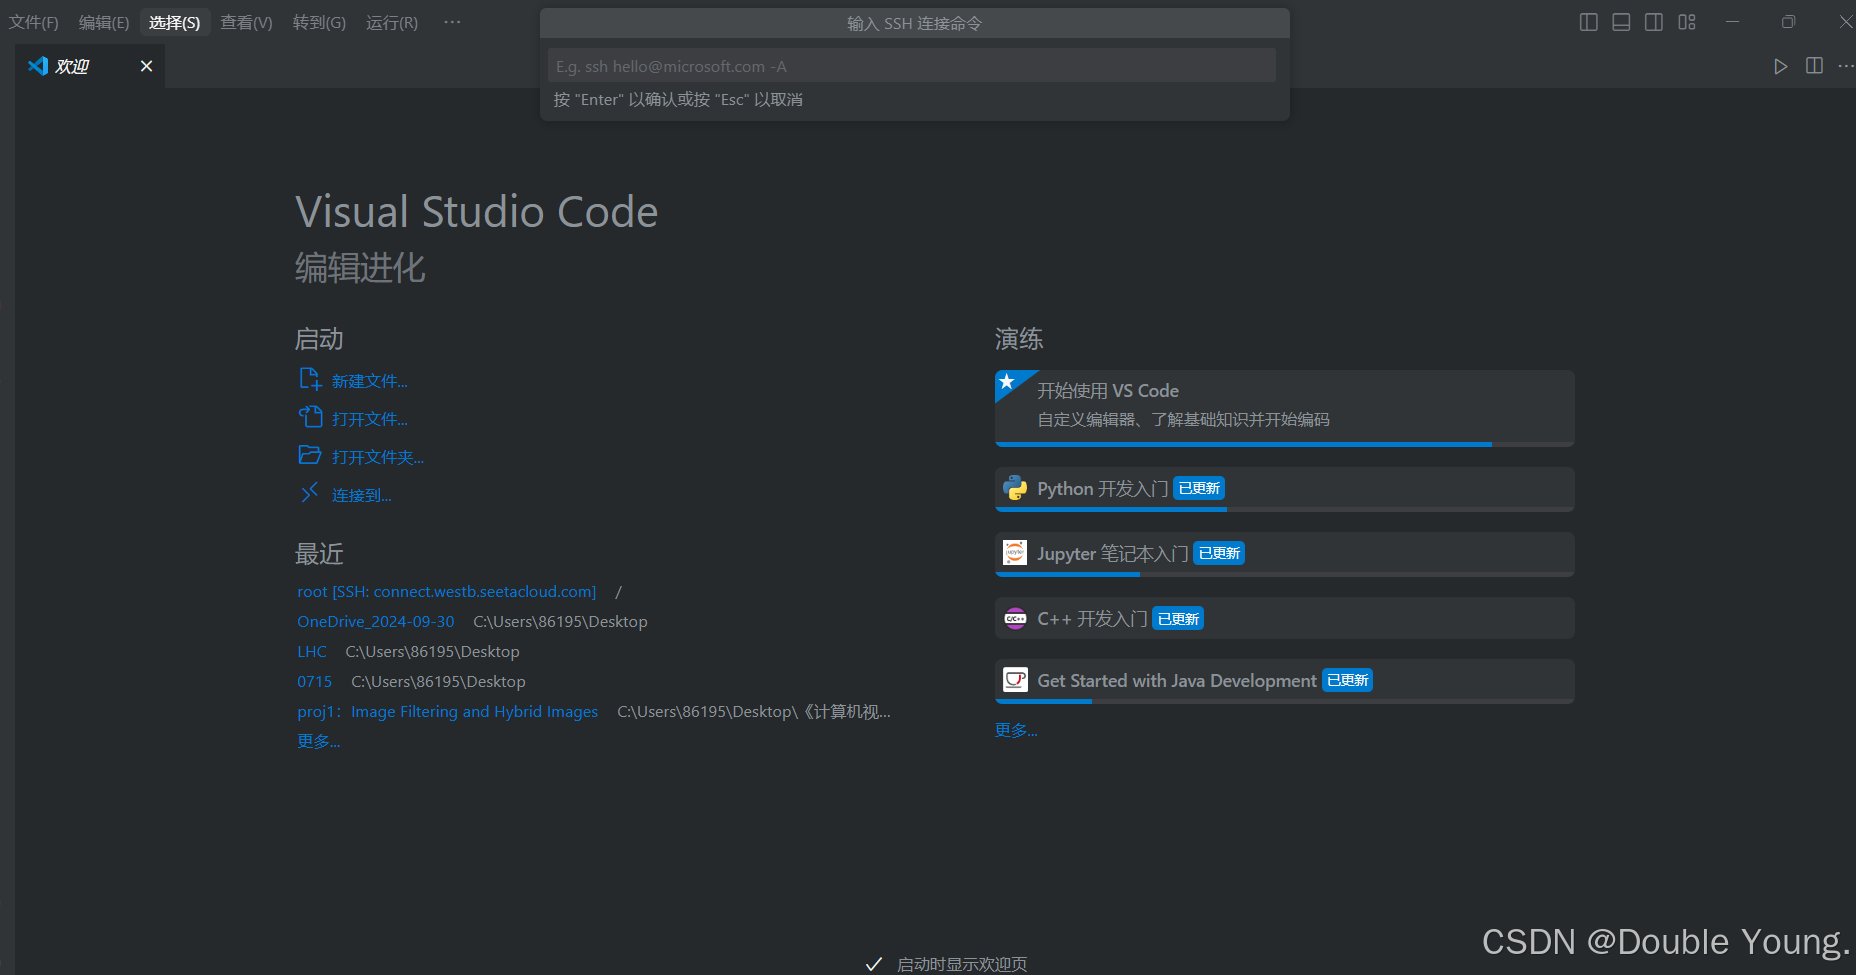
Task: Click the Jupyter notebook icon
Action: 1015,553
